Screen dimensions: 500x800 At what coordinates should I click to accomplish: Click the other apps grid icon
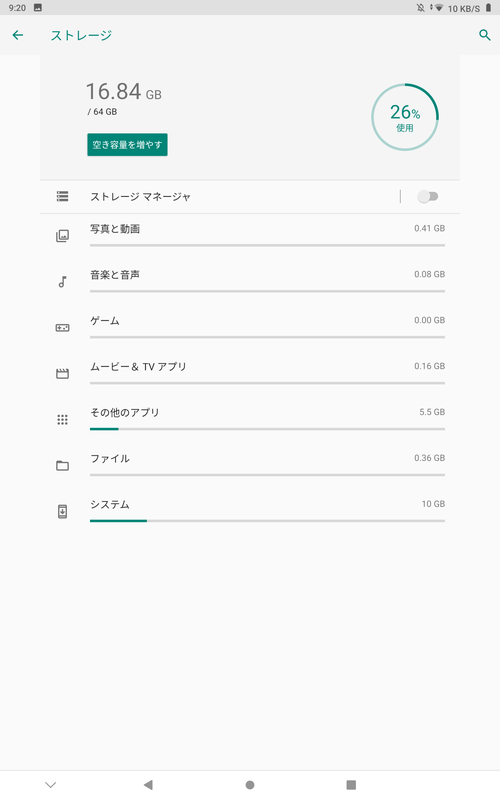pyautogui.click(x=62, y=419)
